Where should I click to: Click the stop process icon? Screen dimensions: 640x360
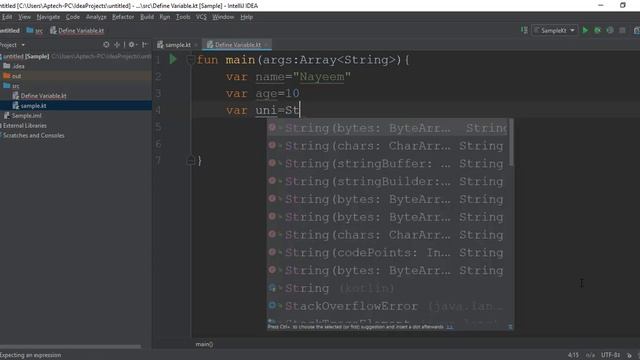622,30
